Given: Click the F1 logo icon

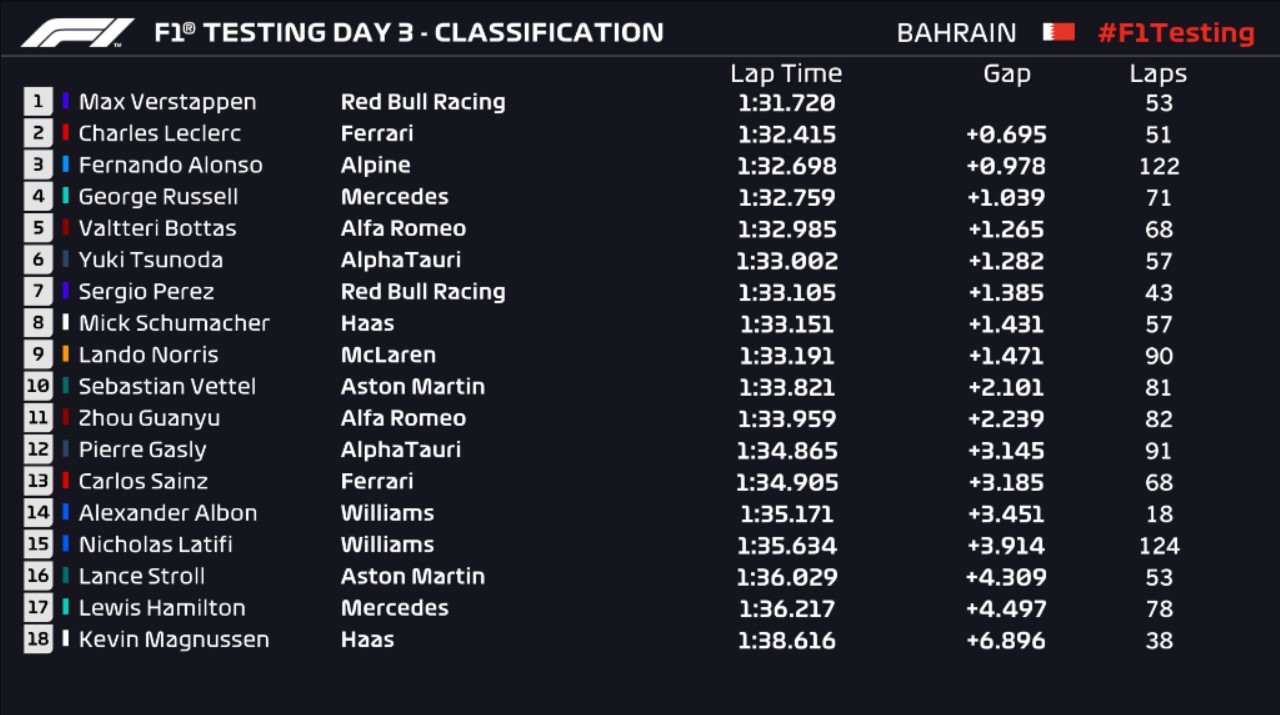Looking at the screenshot, I should click(78, 33).
